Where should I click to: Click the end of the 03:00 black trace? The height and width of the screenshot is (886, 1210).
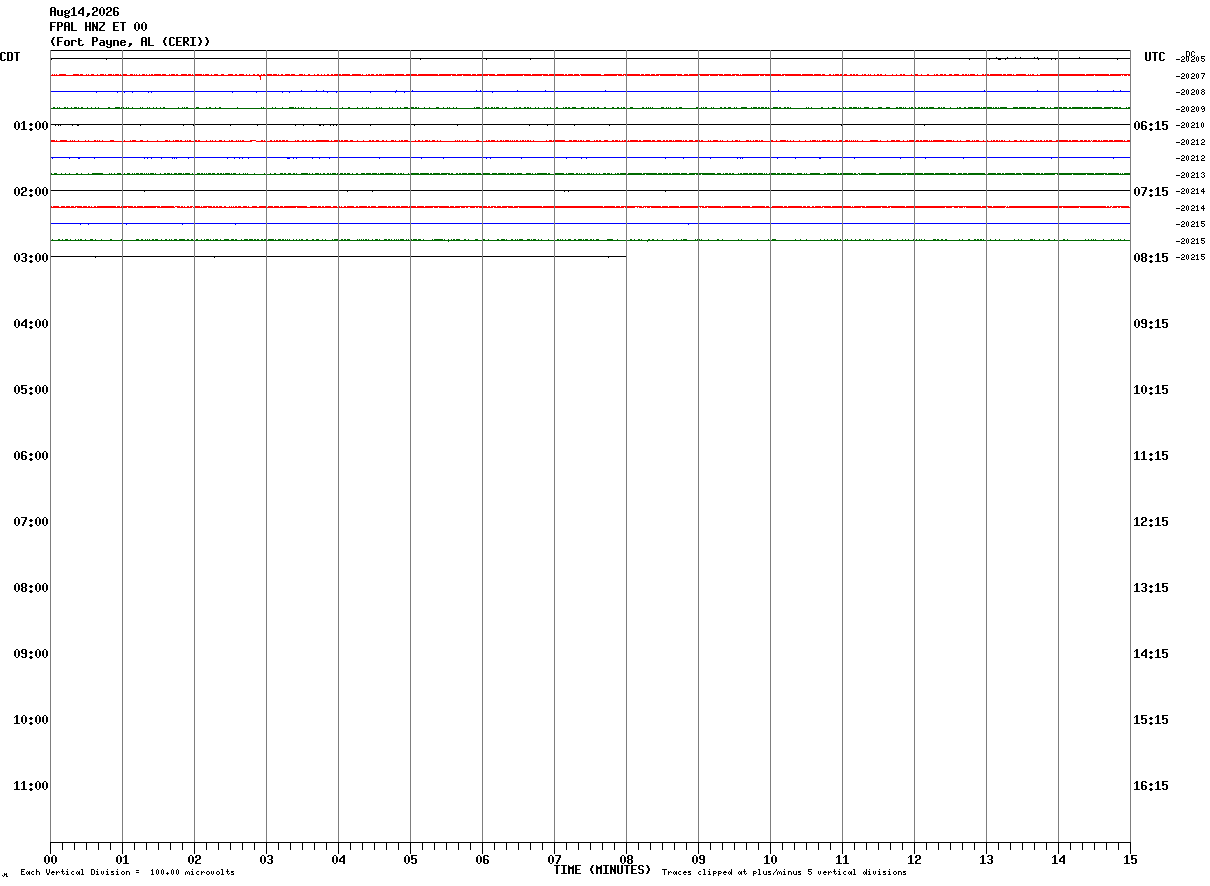(x=625, y=257)
